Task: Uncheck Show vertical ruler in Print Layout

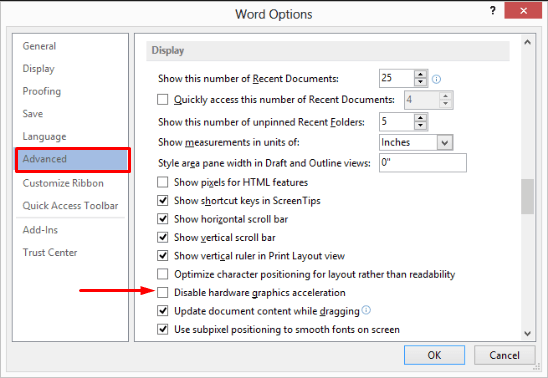Action: 162,256
